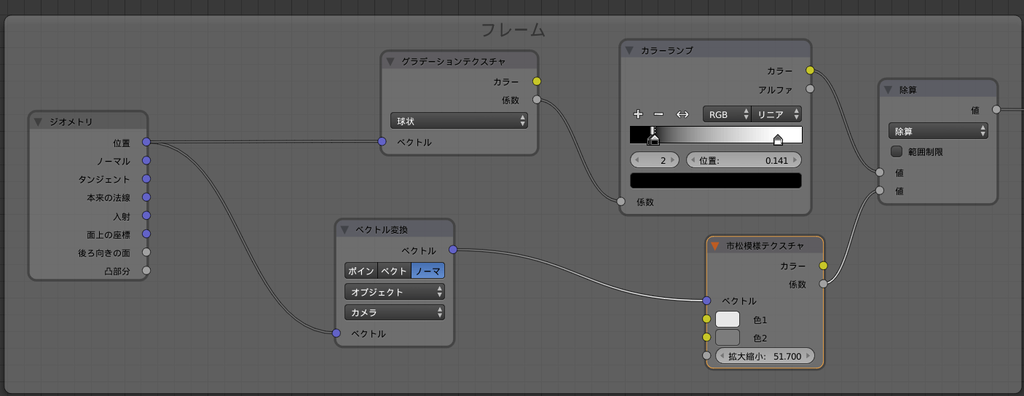Image resolution: width=1024 pixels, height=396 pixels.
Task: Click the color stop index field 2
Action: click(655, 160)
